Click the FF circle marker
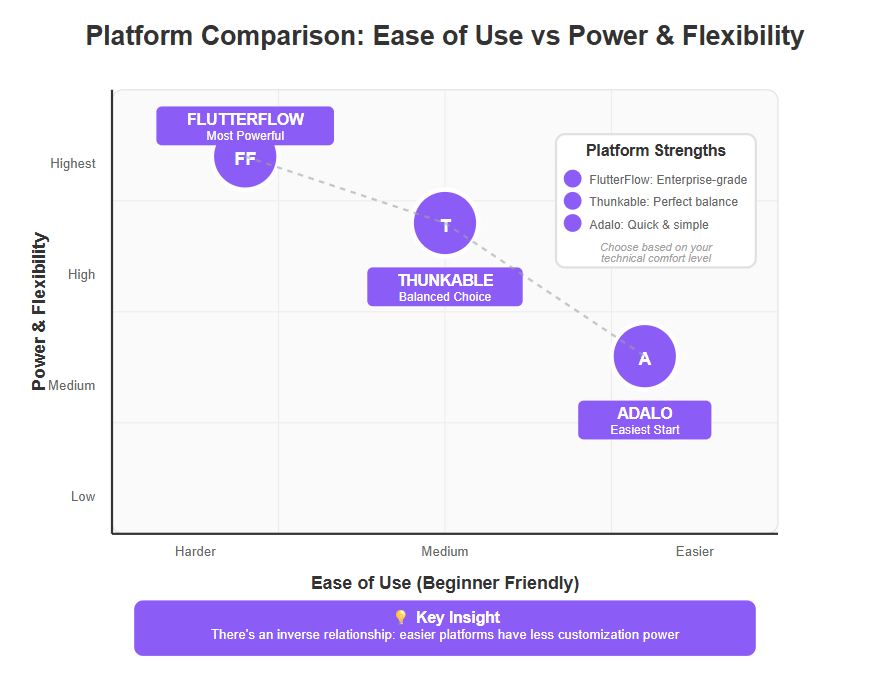The width and height of the screenshot is (881, 684). (x=245, y=157)
